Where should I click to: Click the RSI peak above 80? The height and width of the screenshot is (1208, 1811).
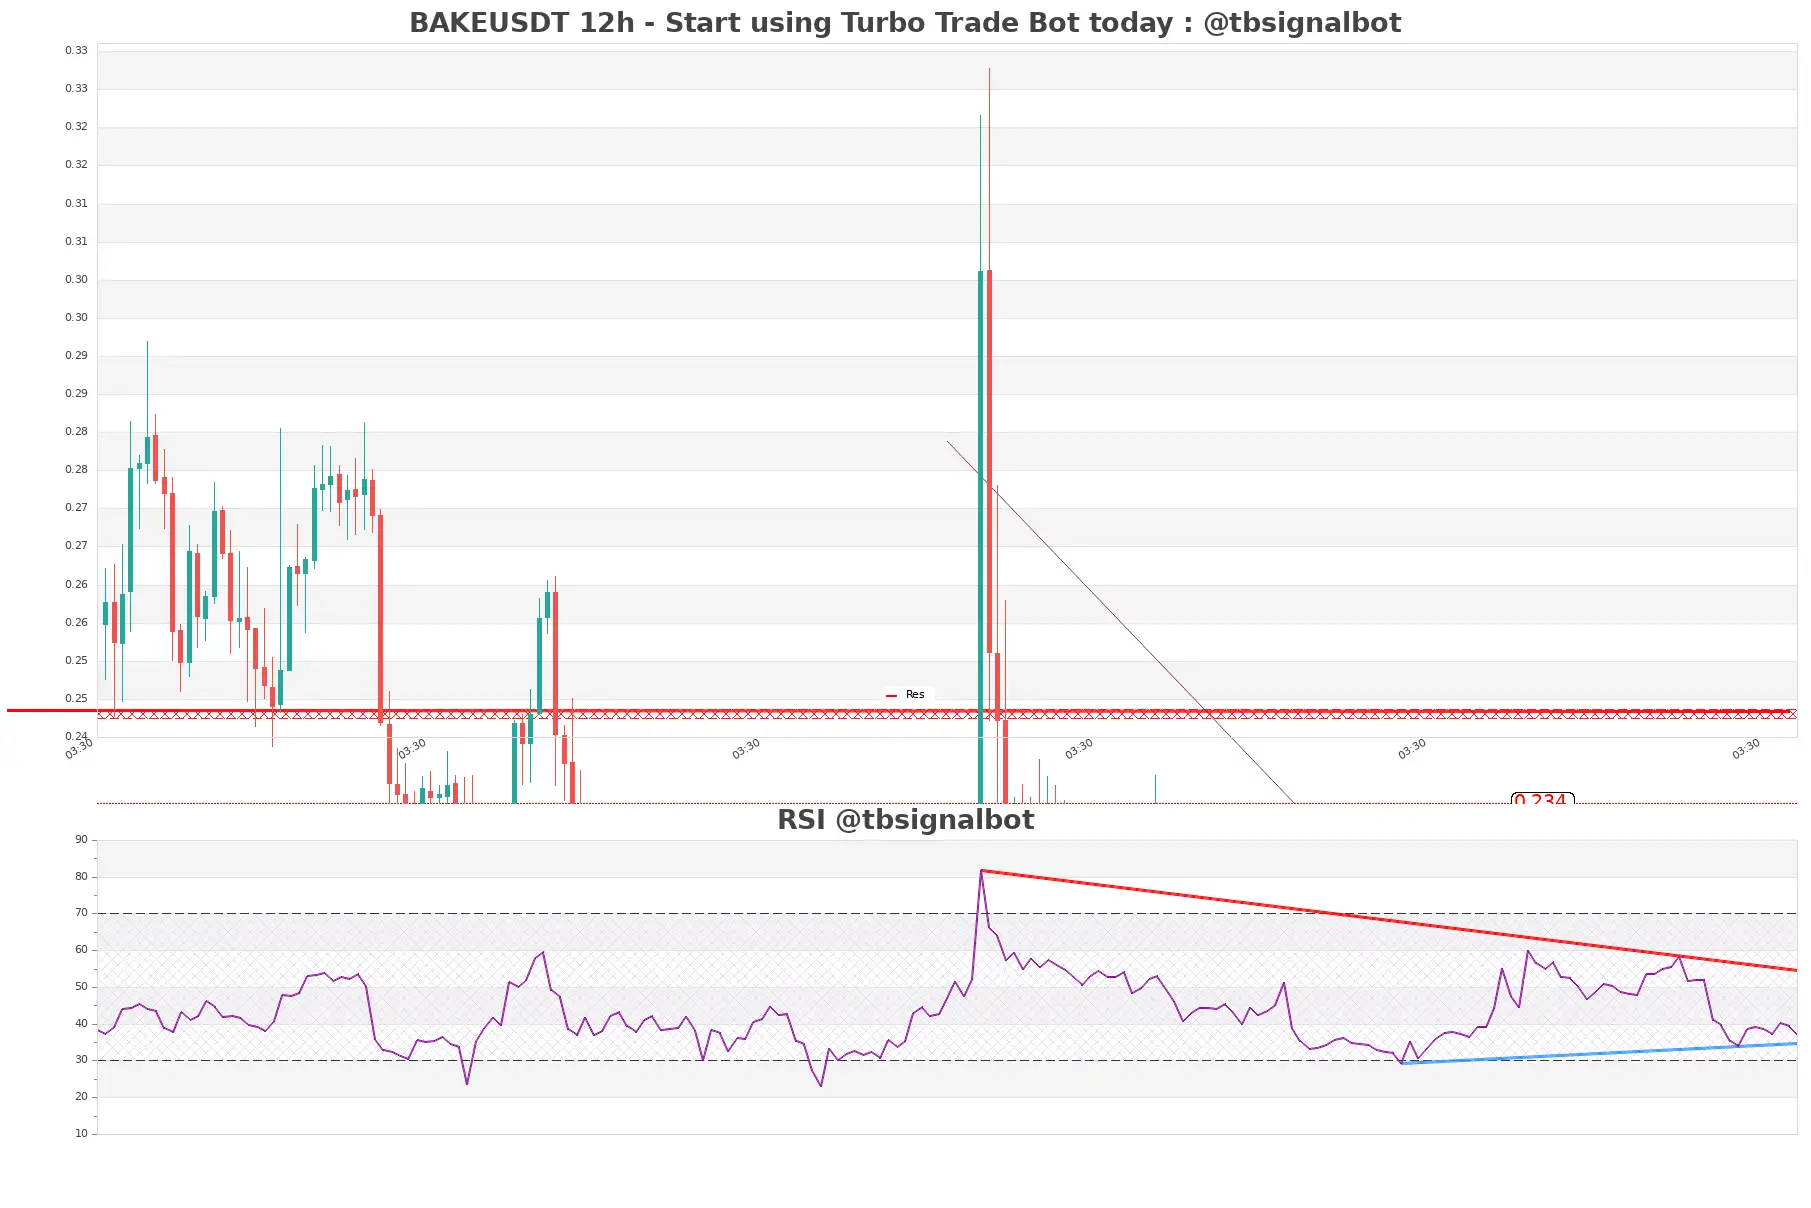[x=982, y=871]
